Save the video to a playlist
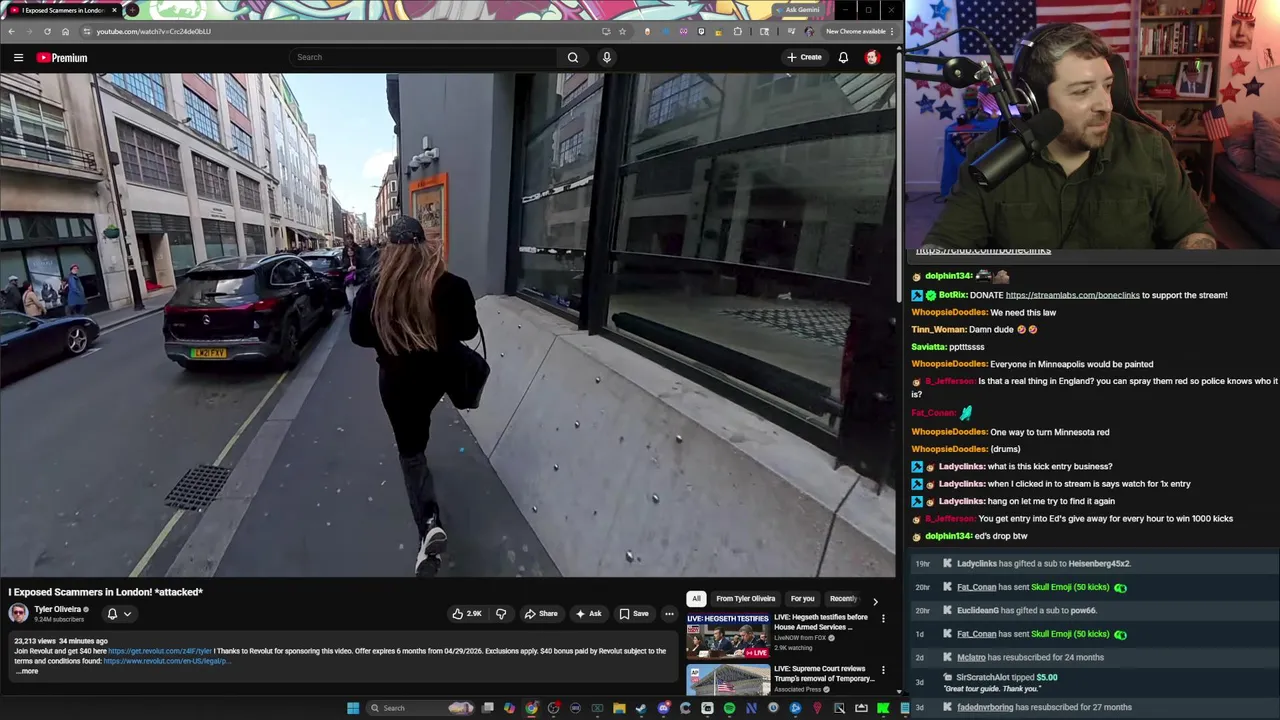 [x=634, y=614]
